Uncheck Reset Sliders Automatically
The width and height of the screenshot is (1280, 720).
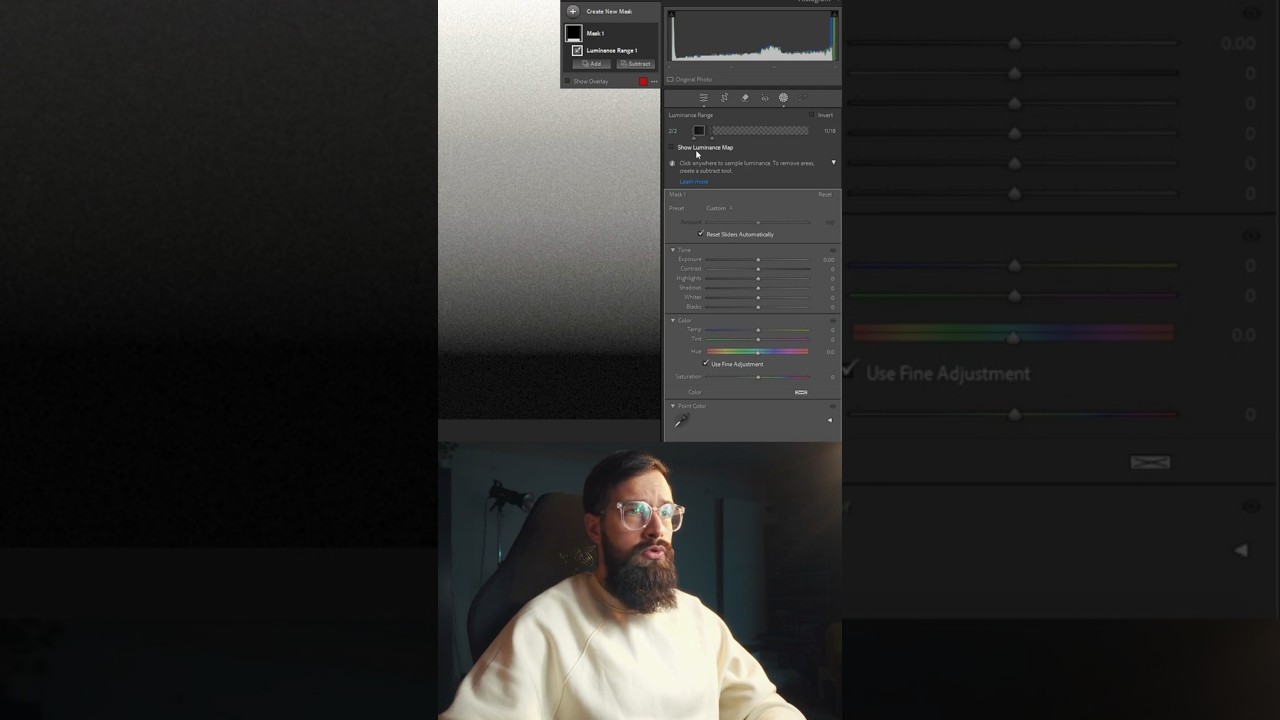click(x=701, y=234)
